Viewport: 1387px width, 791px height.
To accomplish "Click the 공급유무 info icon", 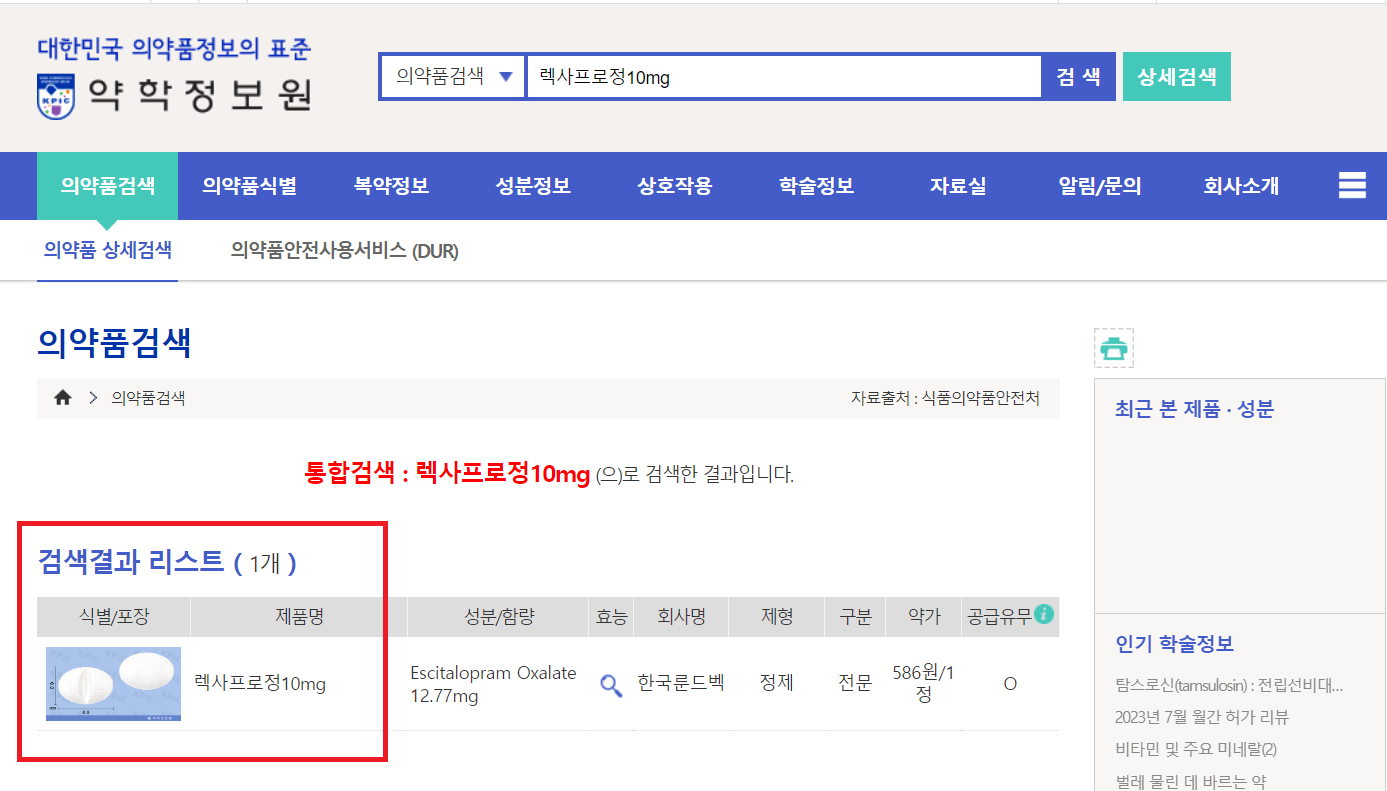I will [1045, 614].
